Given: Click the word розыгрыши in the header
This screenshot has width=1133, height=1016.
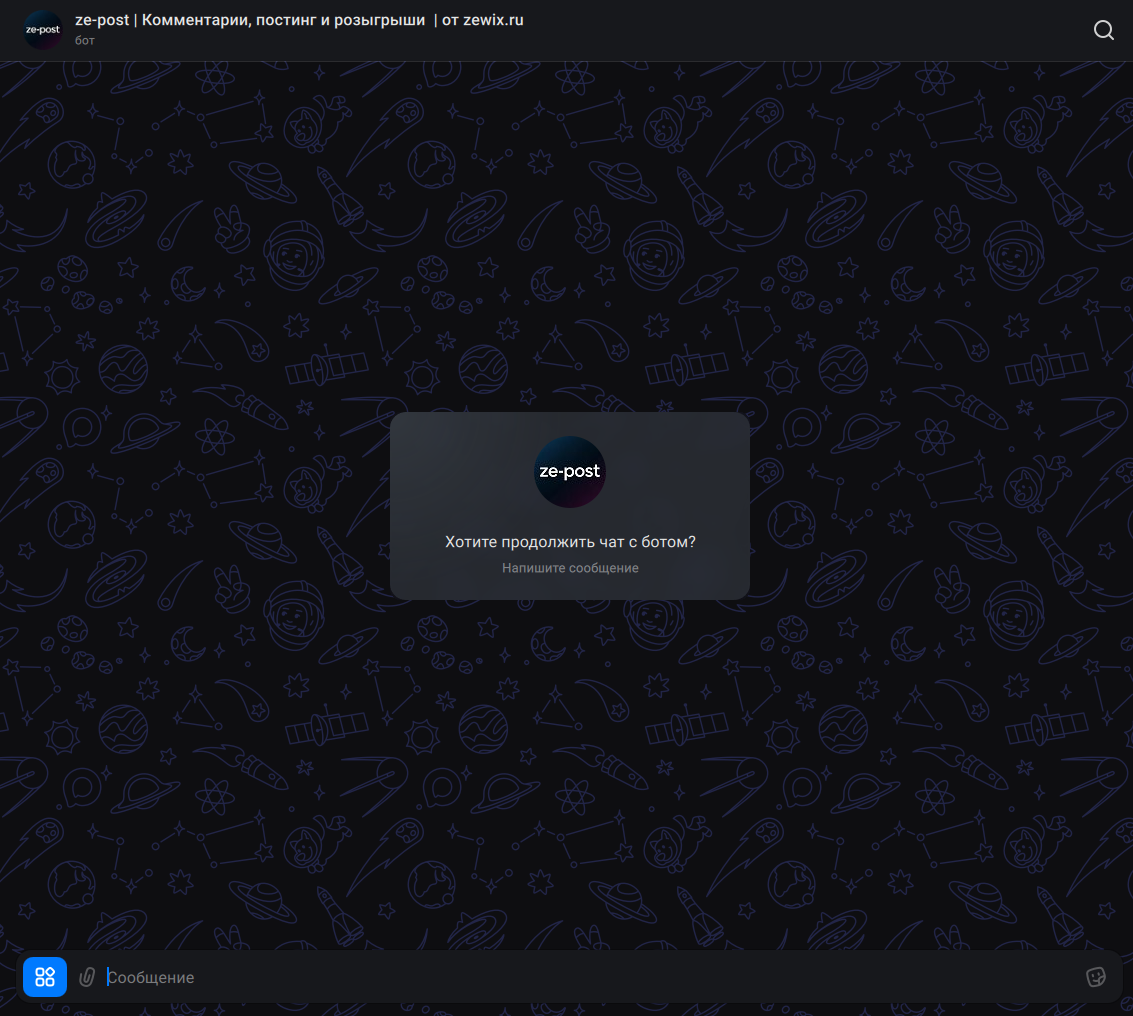Looking at the screenshot, I should click(x=383, y=20).
